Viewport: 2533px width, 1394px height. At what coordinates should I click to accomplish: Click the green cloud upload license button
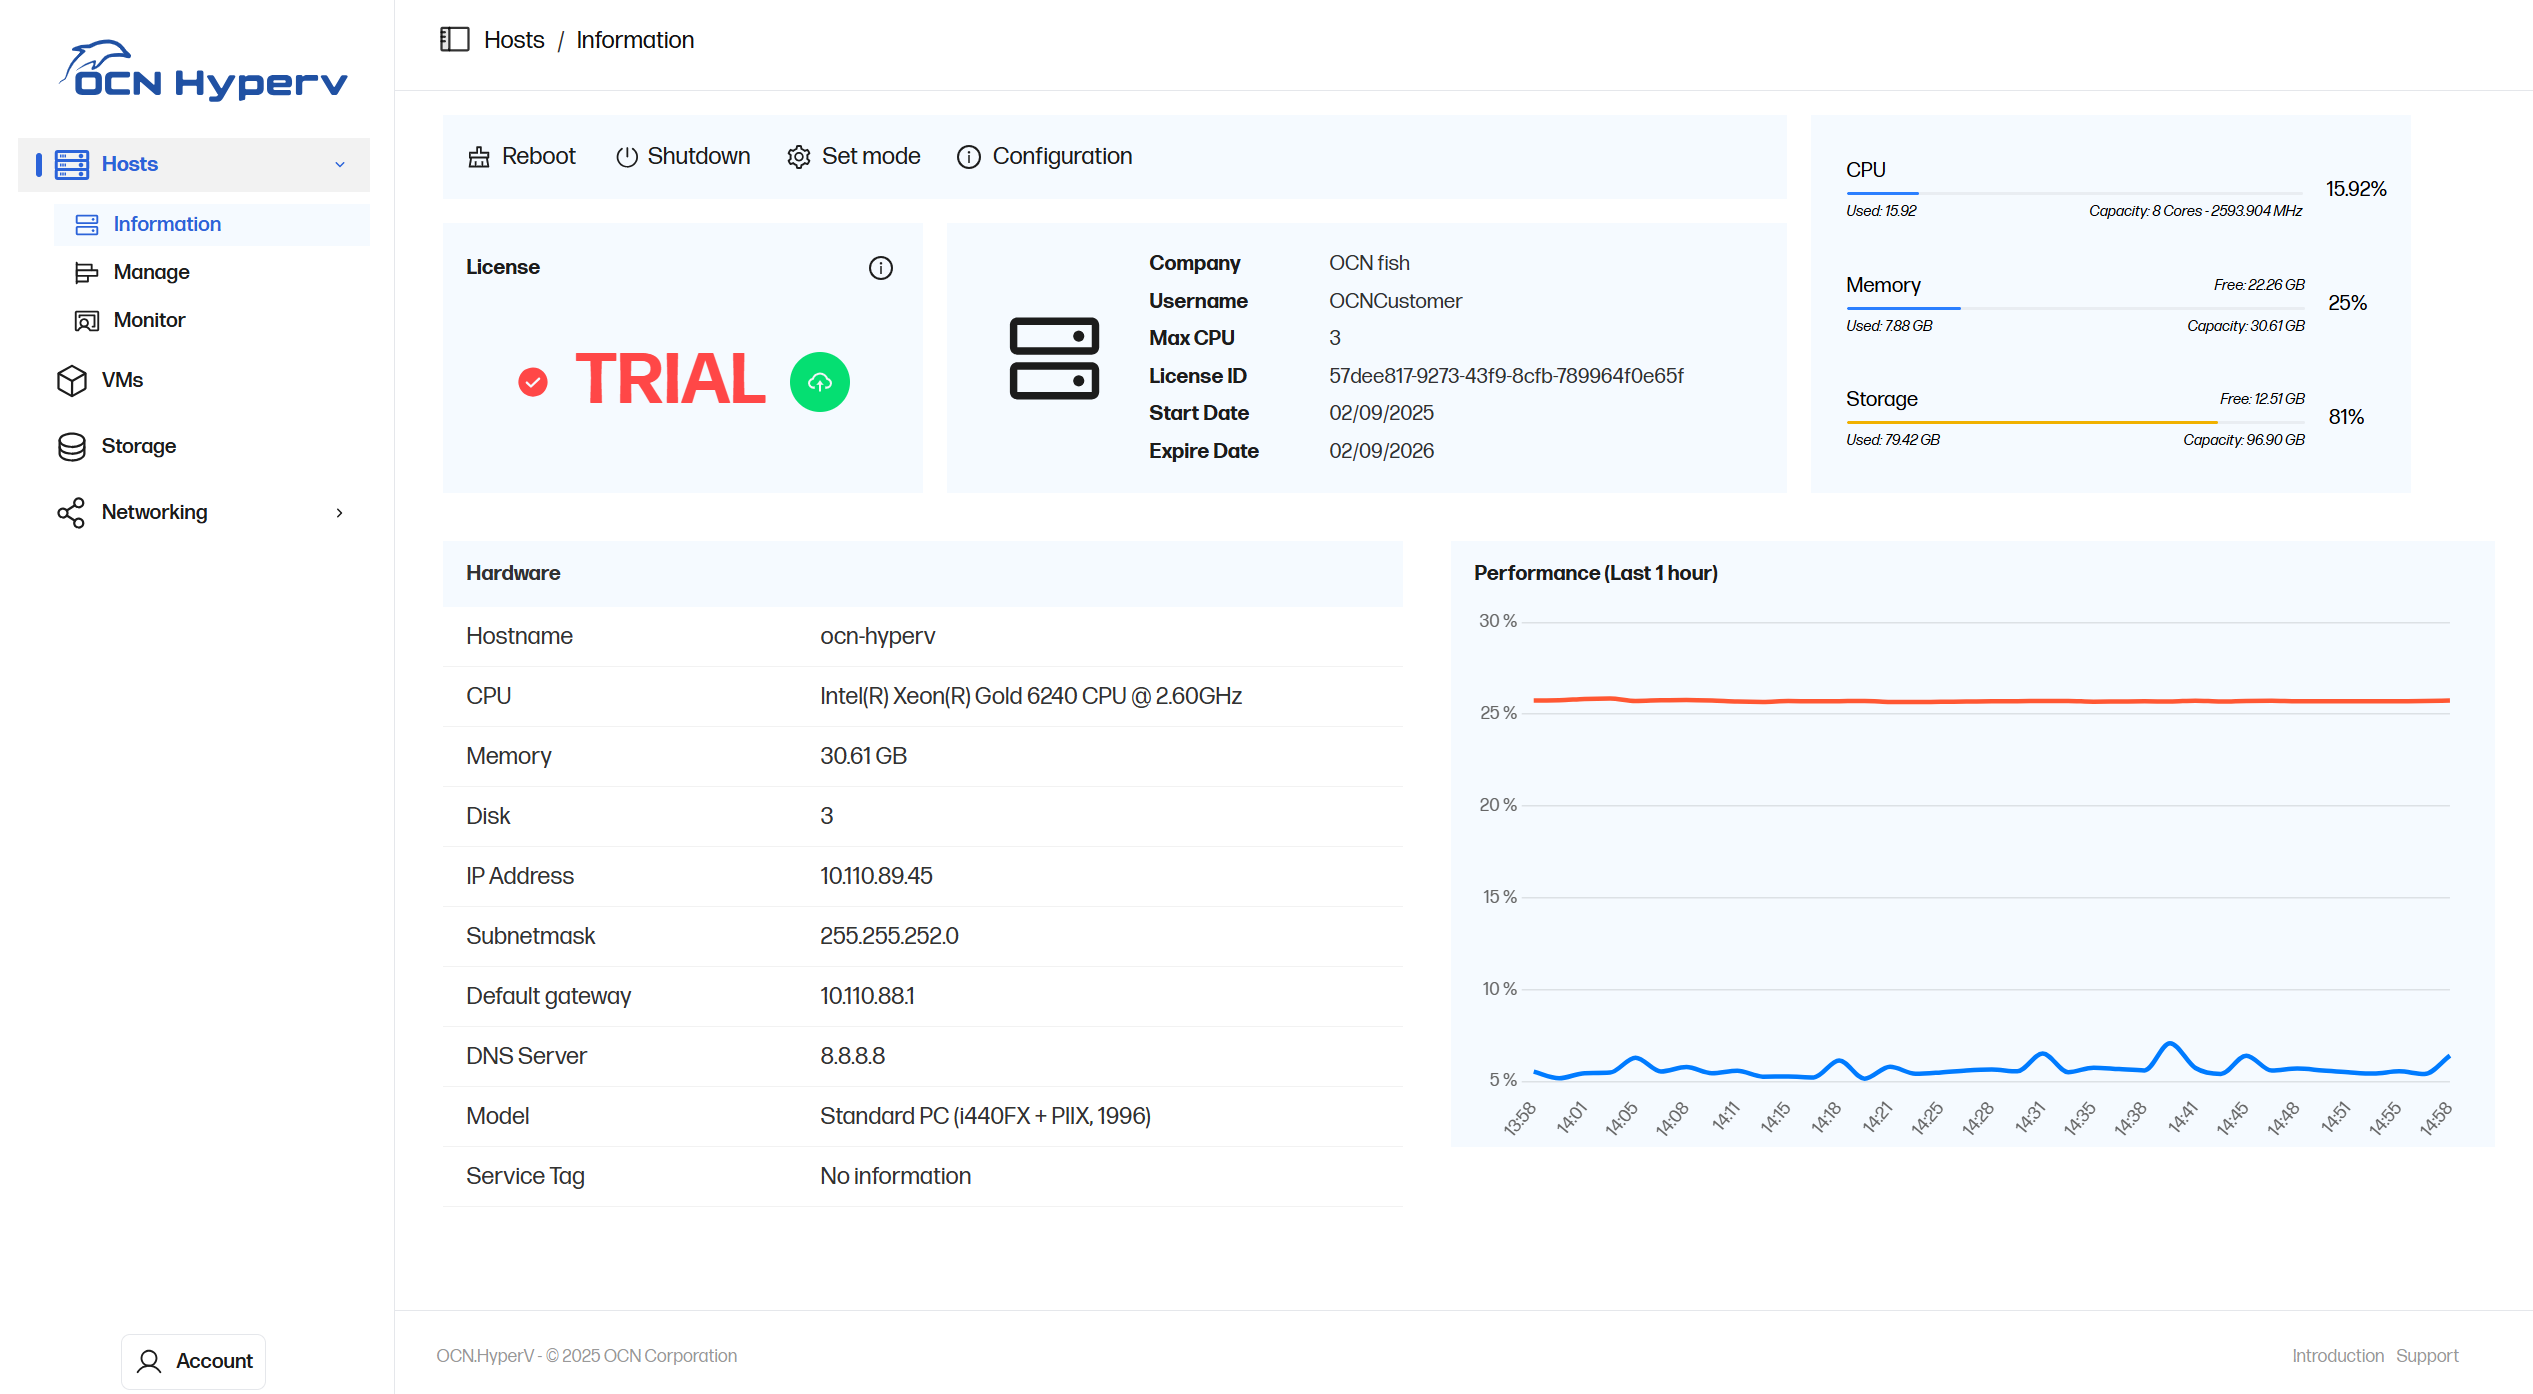(819, 382)
